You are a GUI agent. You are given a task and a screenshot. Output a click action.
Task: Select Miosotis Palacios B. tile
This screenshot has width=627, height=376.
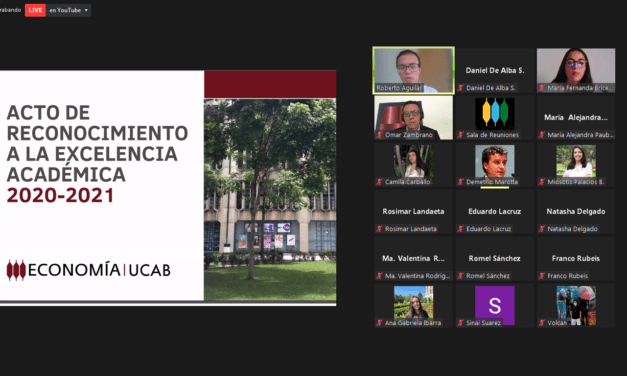[576, 164]
